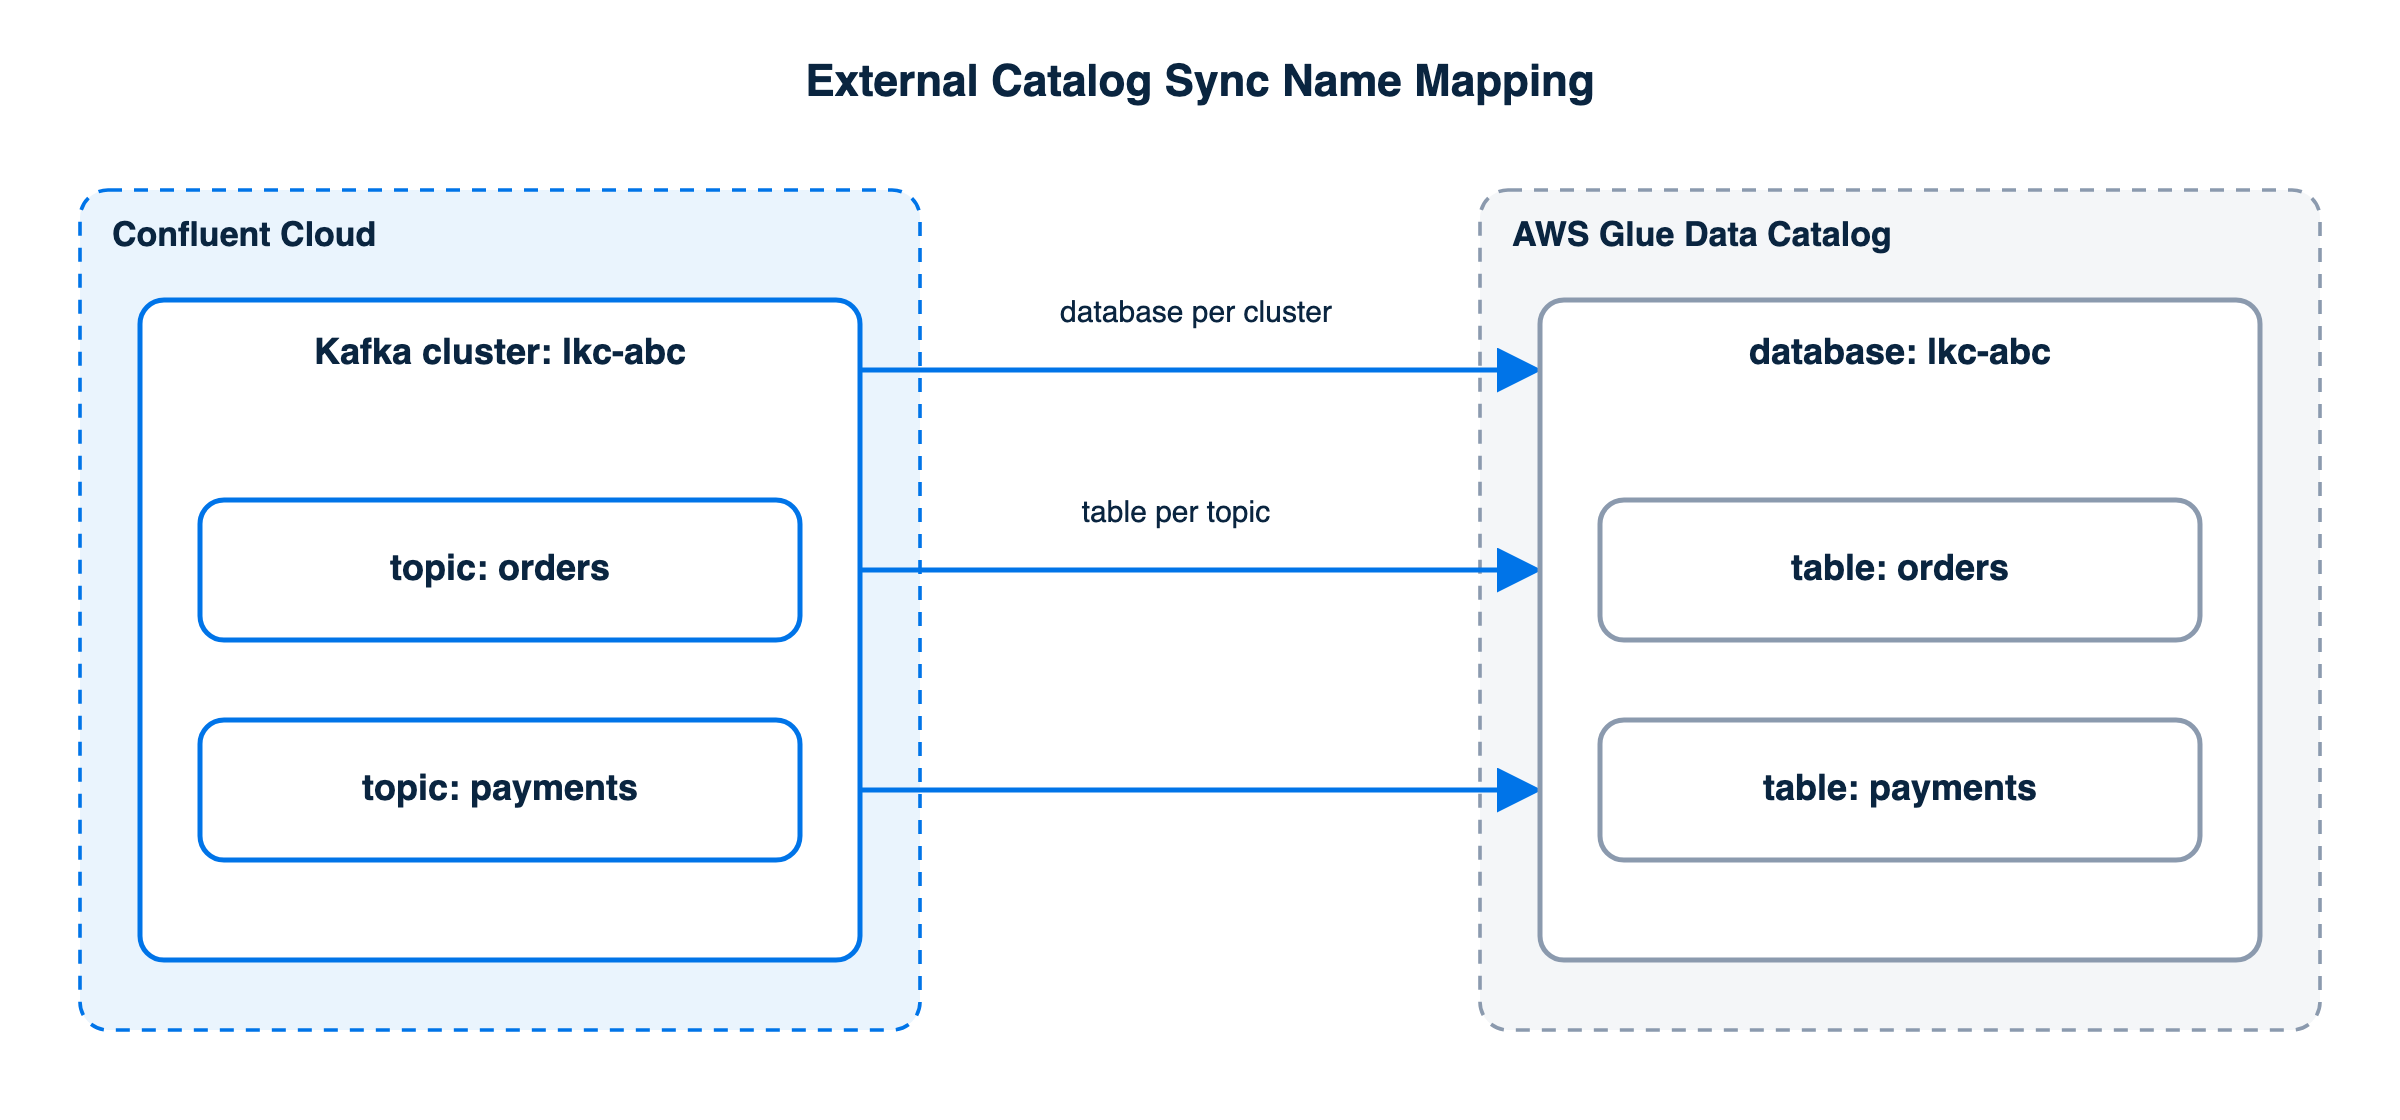Click the table per topic arrow label
The width and height of the screenshot is (2400, 1120).
1175,512
